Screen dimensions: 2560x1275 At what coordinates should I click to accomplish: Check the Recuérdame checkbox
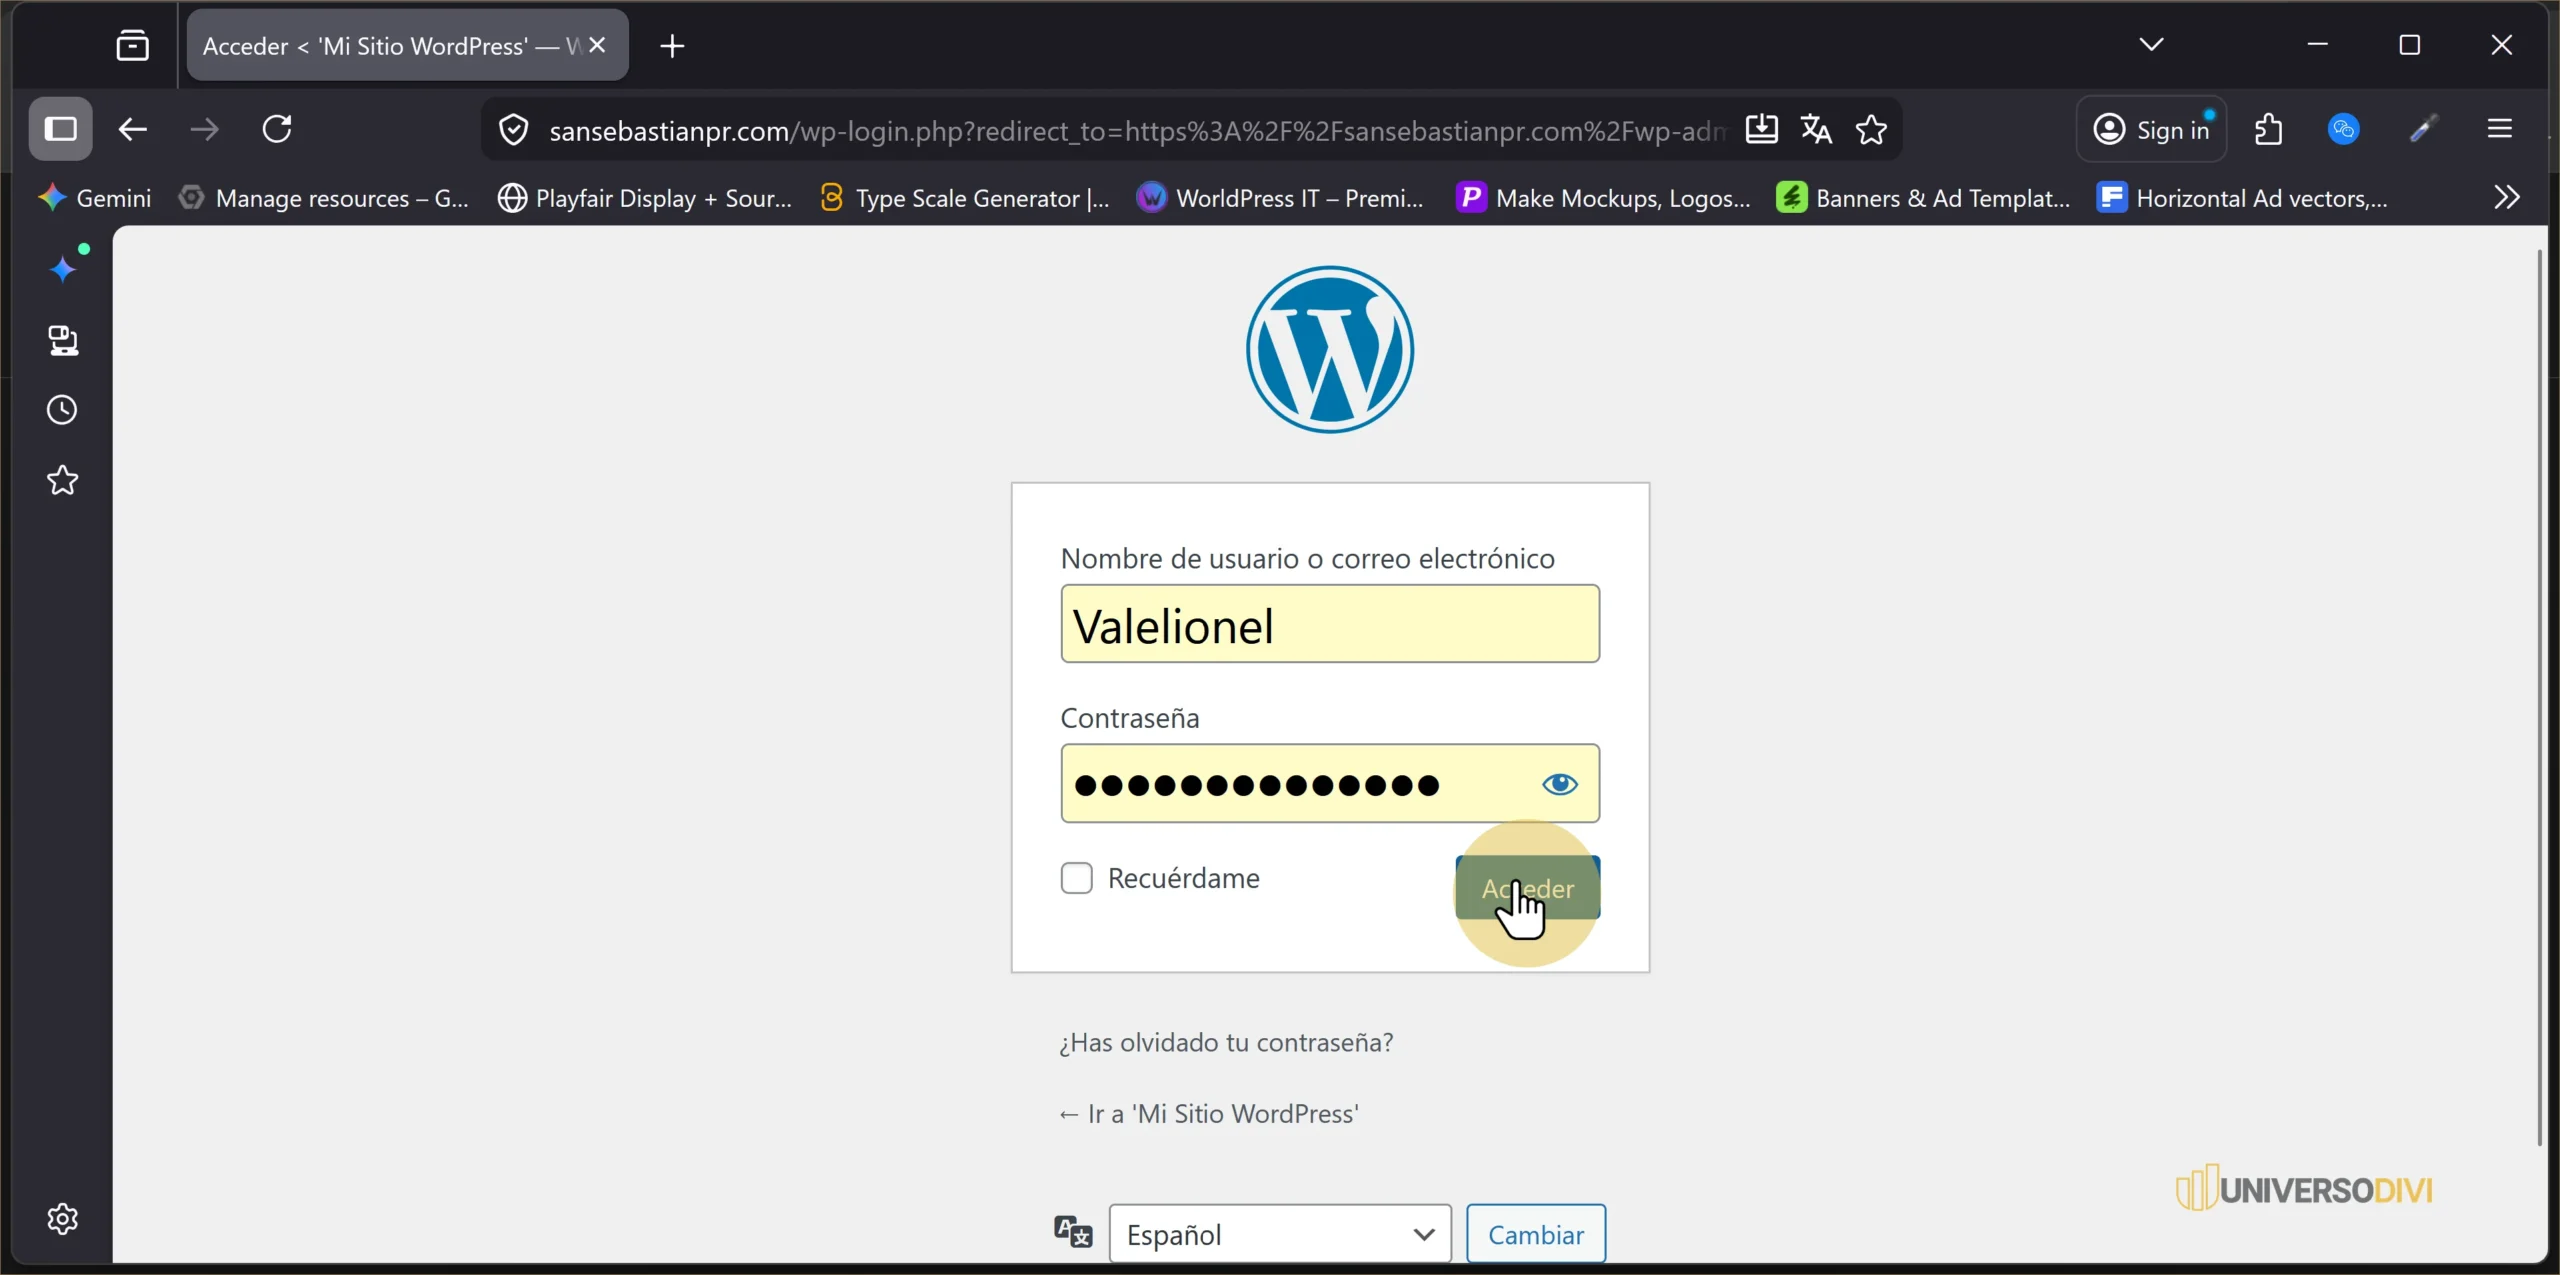click(1077, 878)
